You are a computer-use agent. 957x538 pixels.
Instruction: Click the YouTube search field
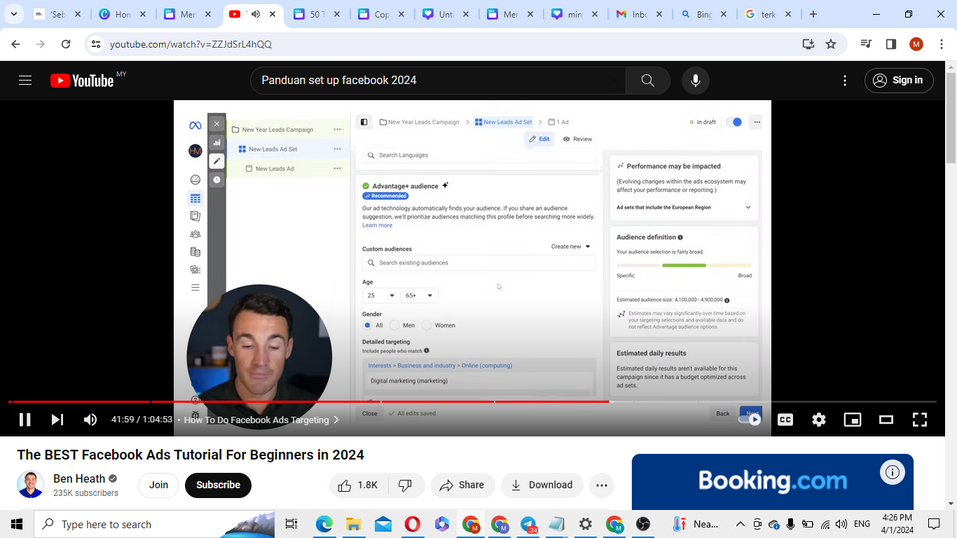pyautogui.click(x=438, y=80)
